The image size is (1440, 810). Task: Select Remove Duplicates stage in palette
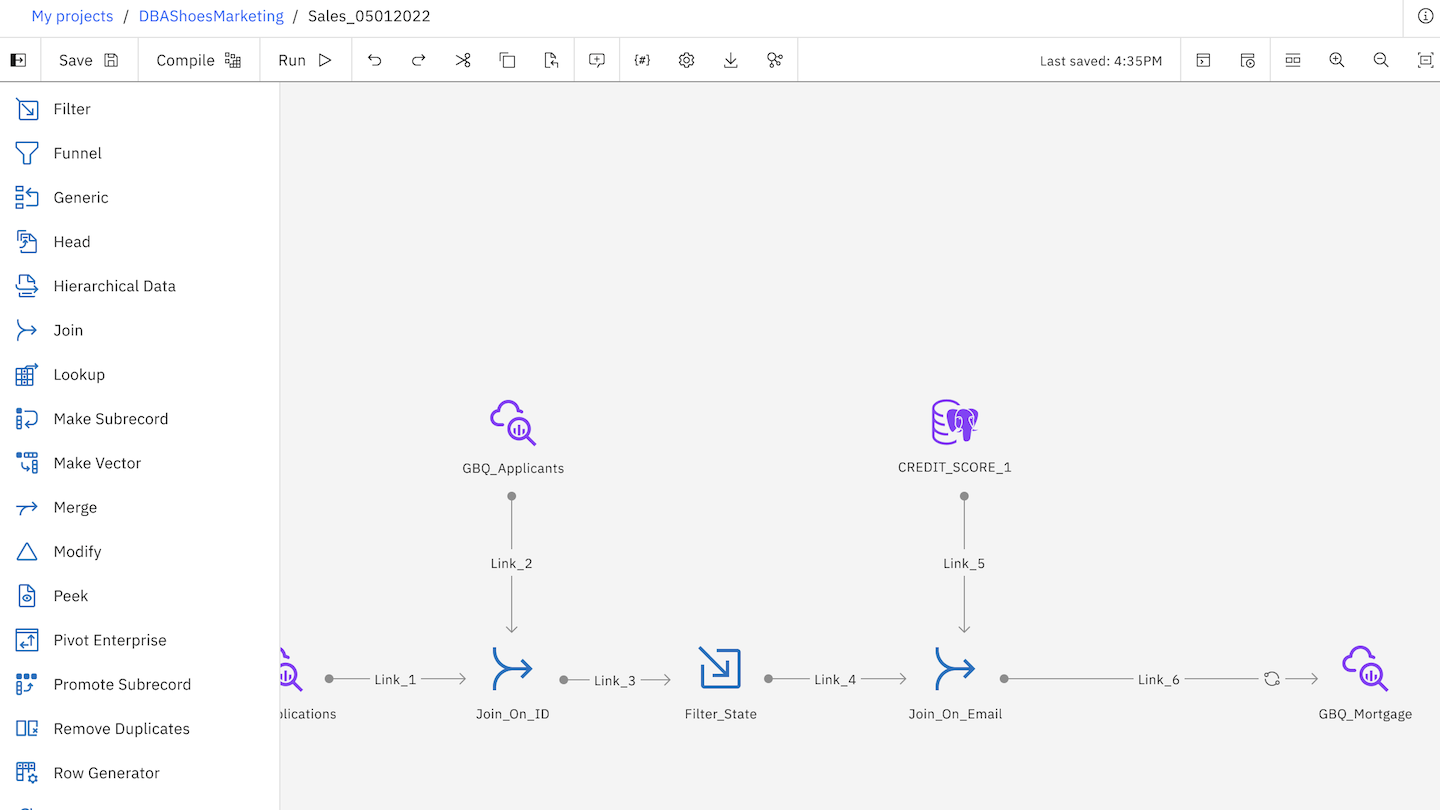click(x=121, y=729)
